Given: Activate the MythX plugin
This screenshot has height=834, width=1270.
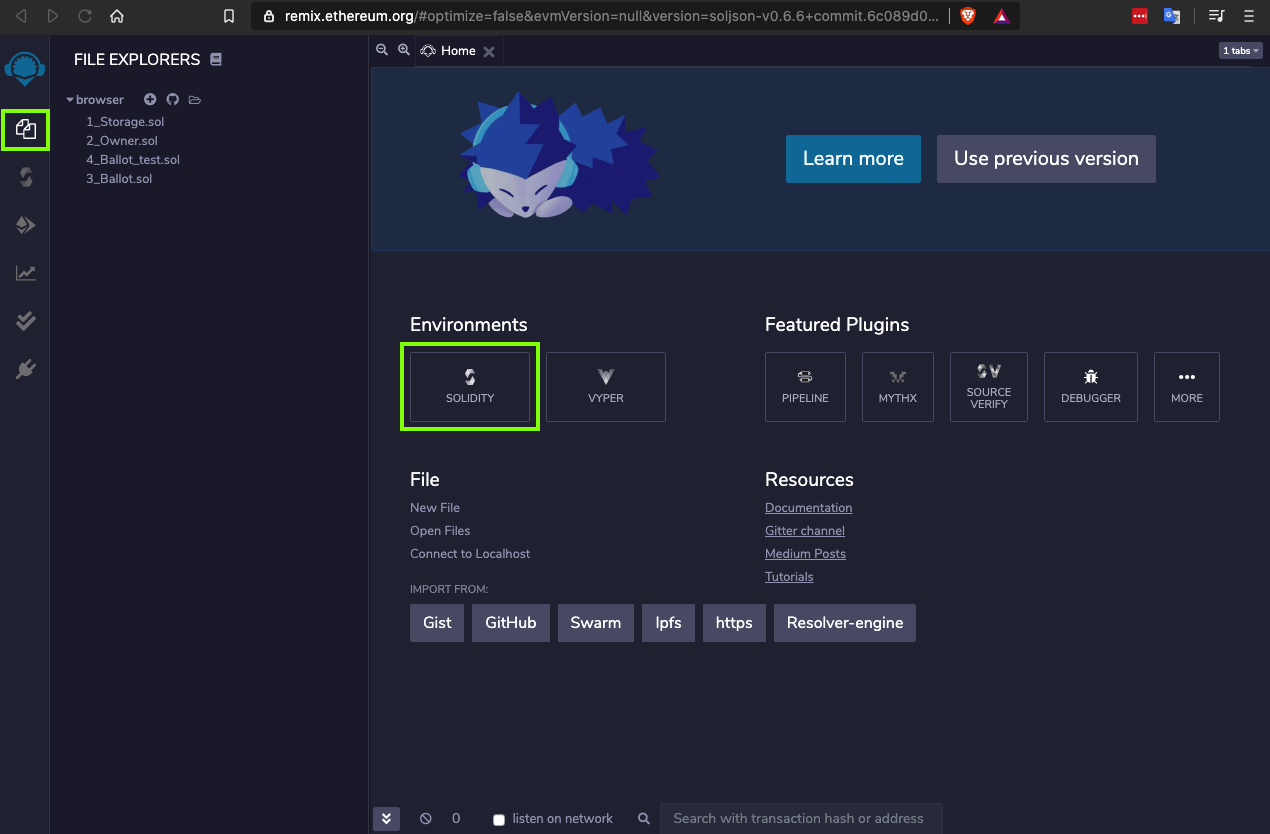Looking at the screenshot, I should coord(898,387).
